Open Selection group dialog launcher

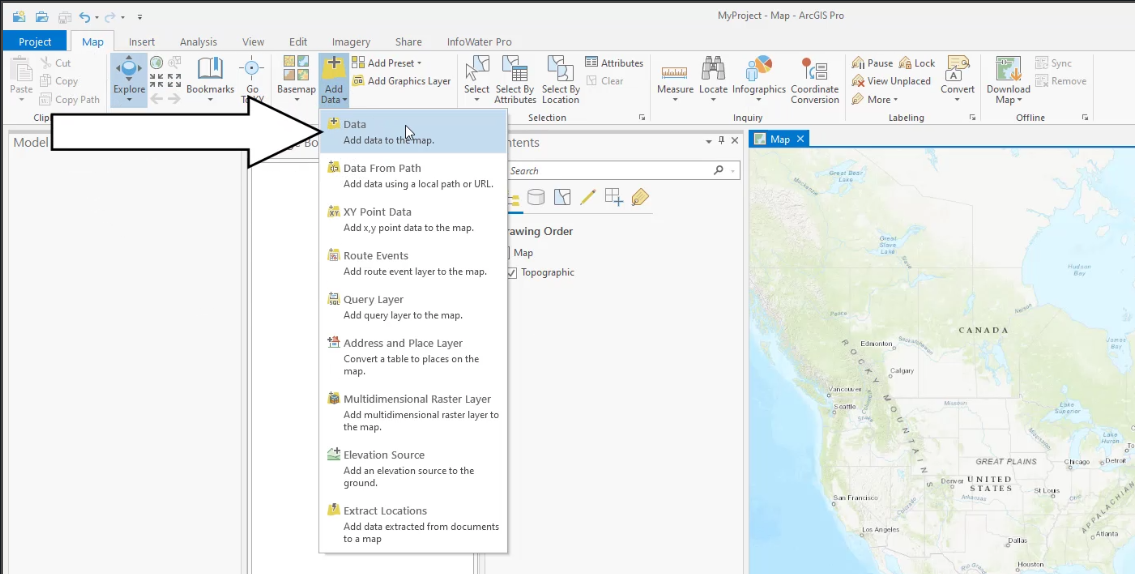641,117
